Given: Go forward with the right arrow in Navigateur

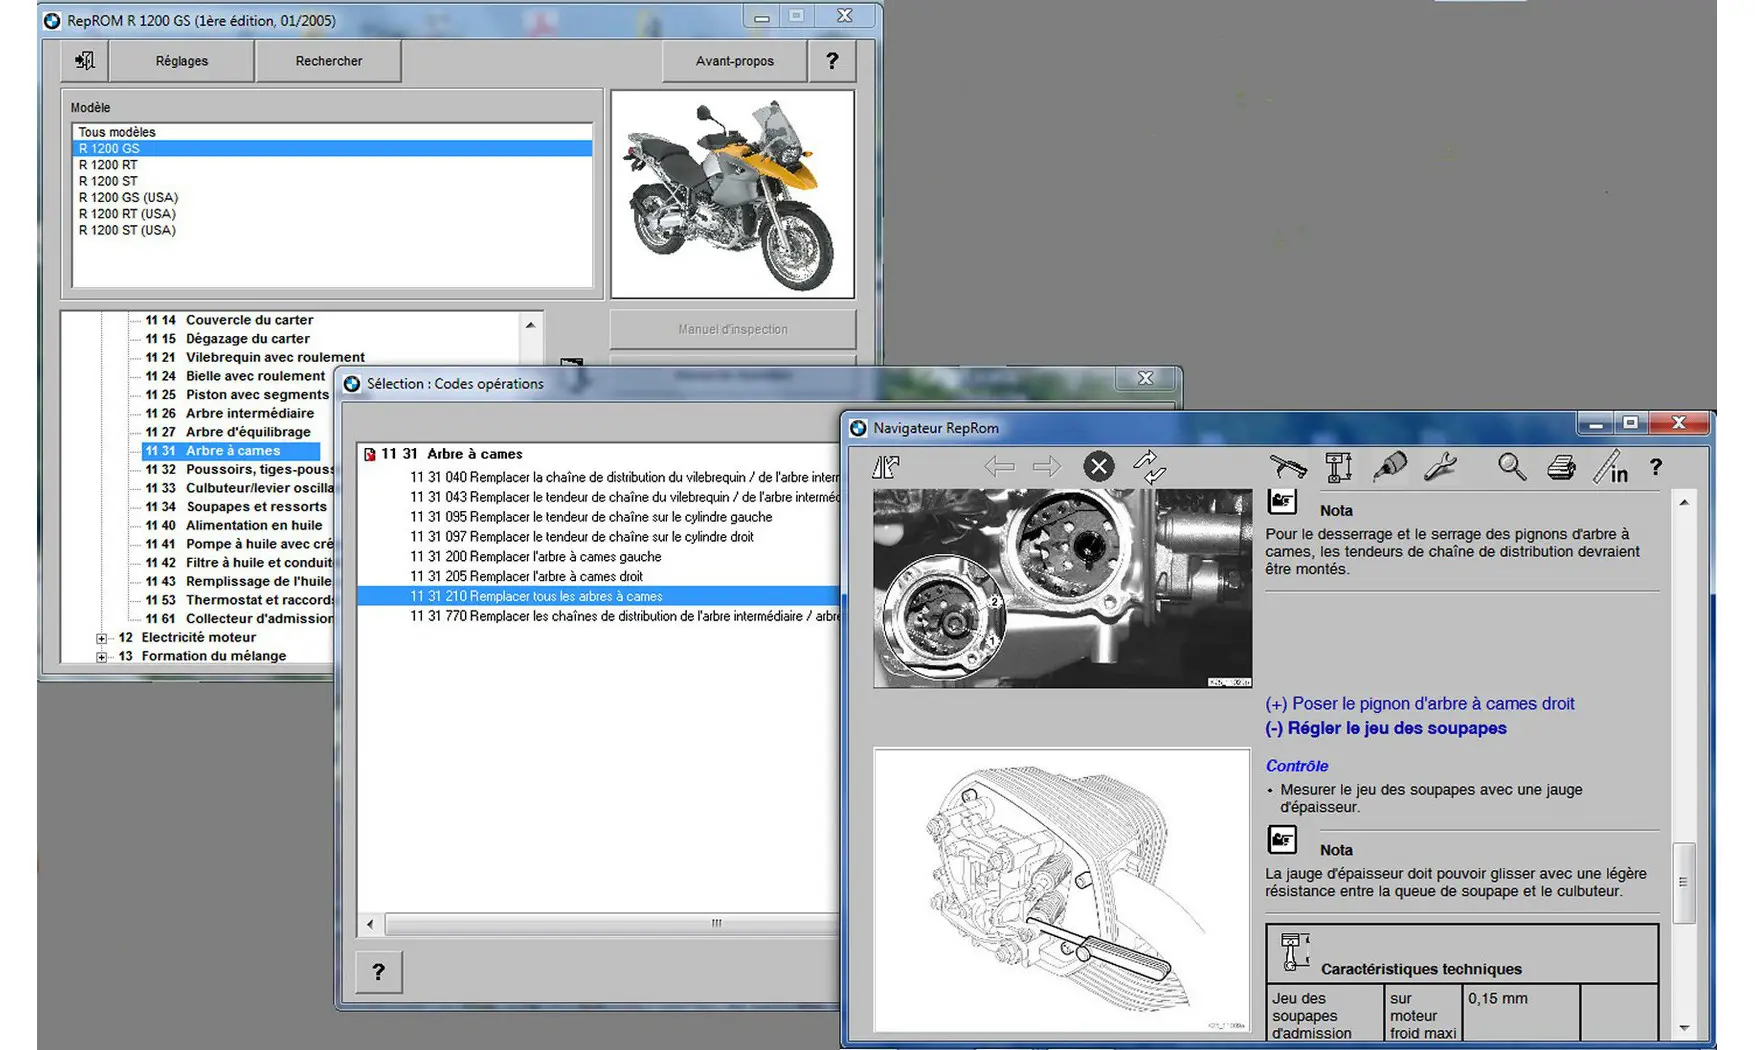Looking at the screenshot, I should click(x=1047, y=466).
